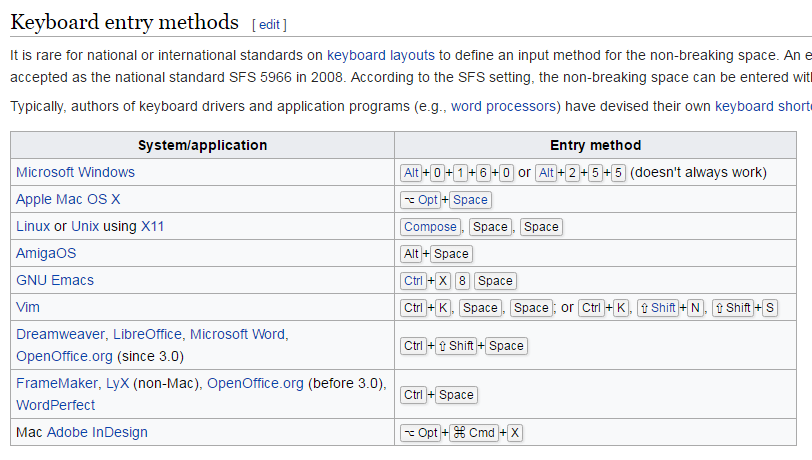
Task: Click the Dreamweaver link
Action: pos(61,334)
